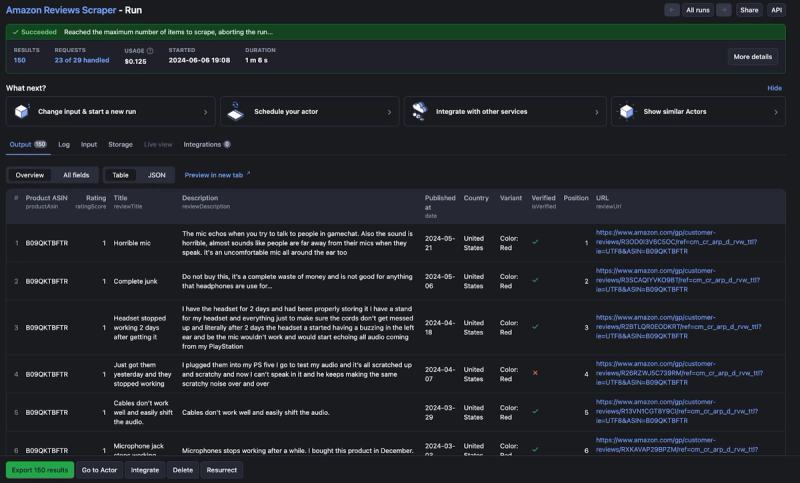
Task: Click the cube icon for new run
Action: tap(22, 111)
